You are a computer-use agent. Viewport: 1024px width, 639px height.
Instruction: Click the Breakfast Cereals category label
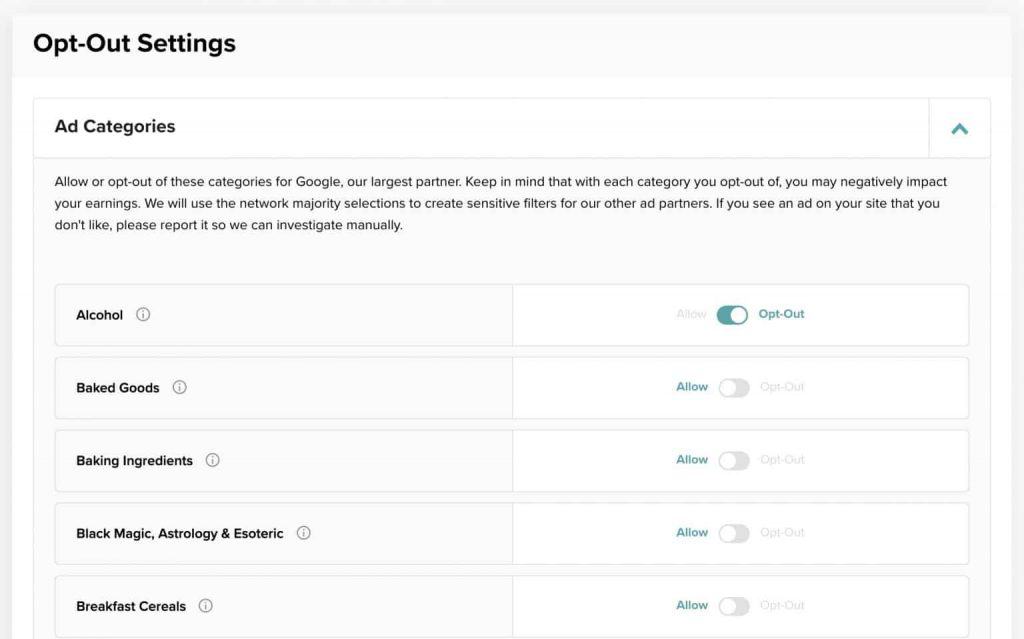click(131, 606)
